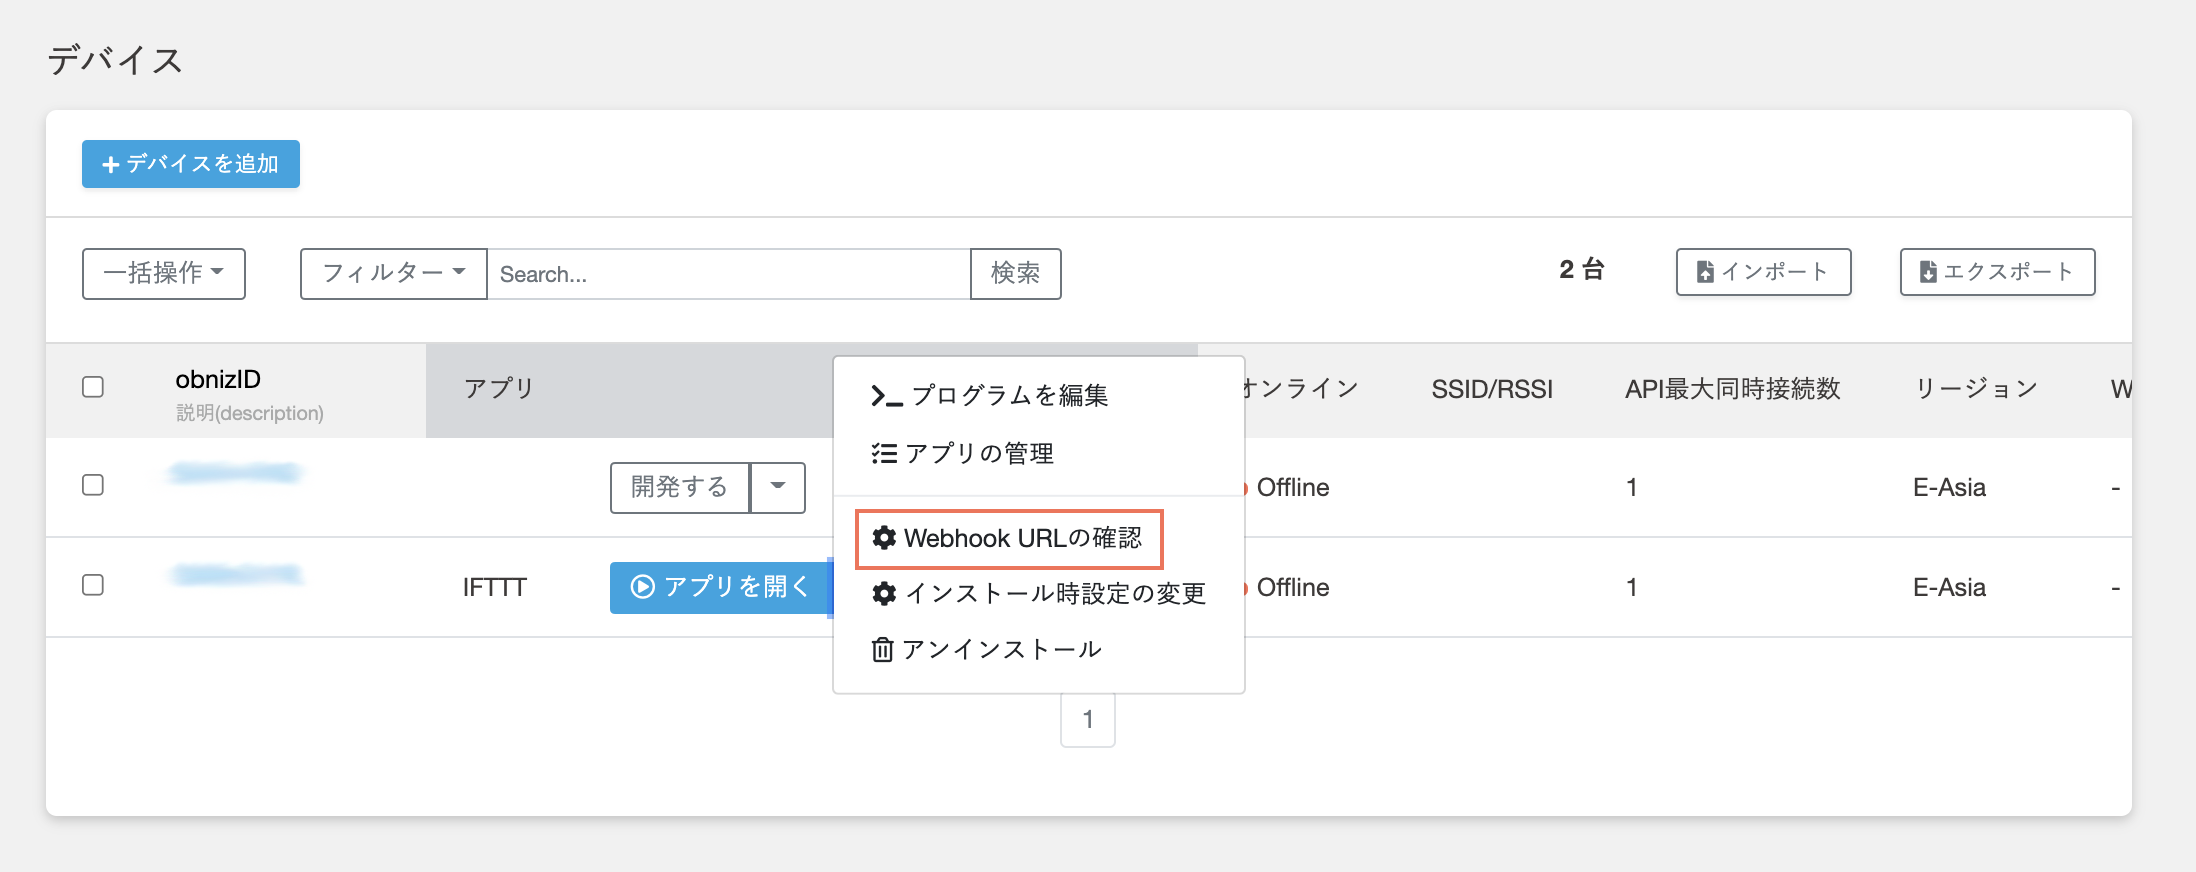The width and height of the screenshot is (2196, 872).
Task: Choose Webhook URLの確認 menu entry
Action: pos(1008,539)
